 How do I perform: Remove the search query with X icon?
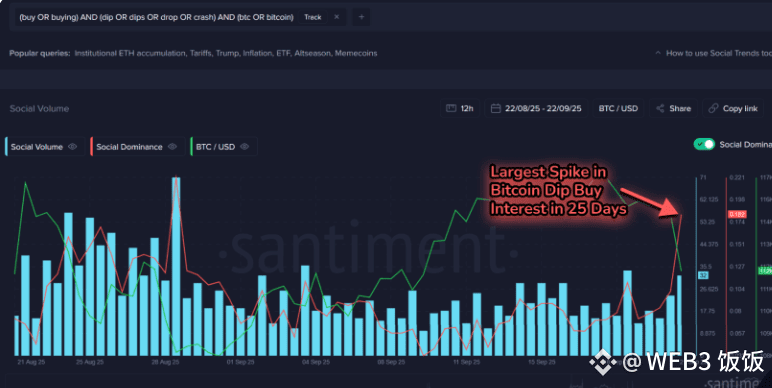pos(337,17)
